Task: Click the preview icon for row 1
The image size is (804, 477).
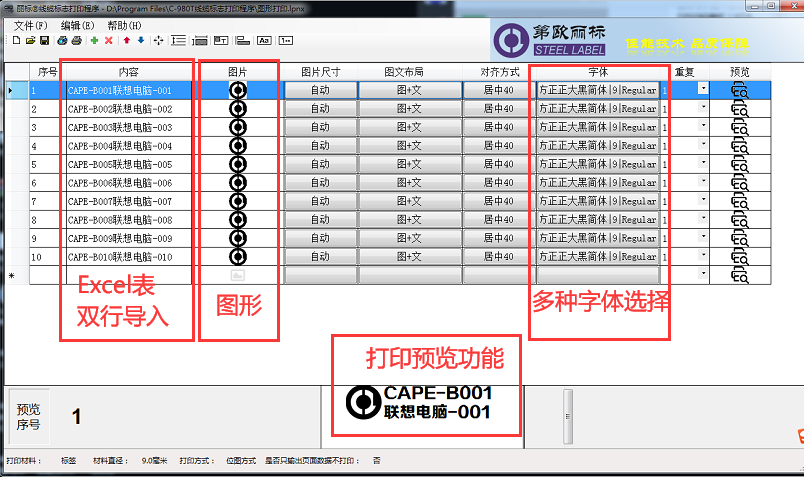Action: point(739,91)
